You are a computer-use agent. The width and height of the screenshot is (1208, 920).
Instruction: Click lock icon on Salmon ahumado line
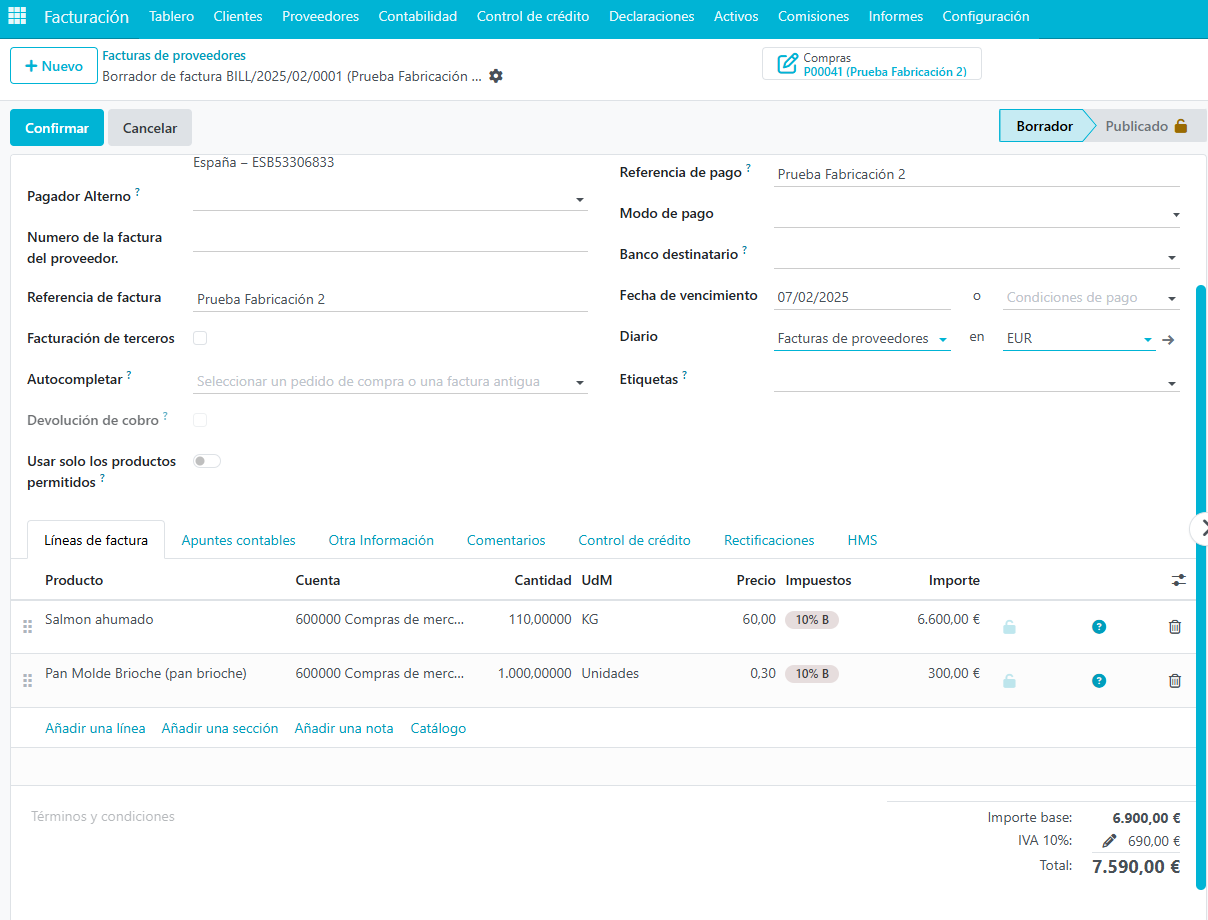tap(1010, 627)
